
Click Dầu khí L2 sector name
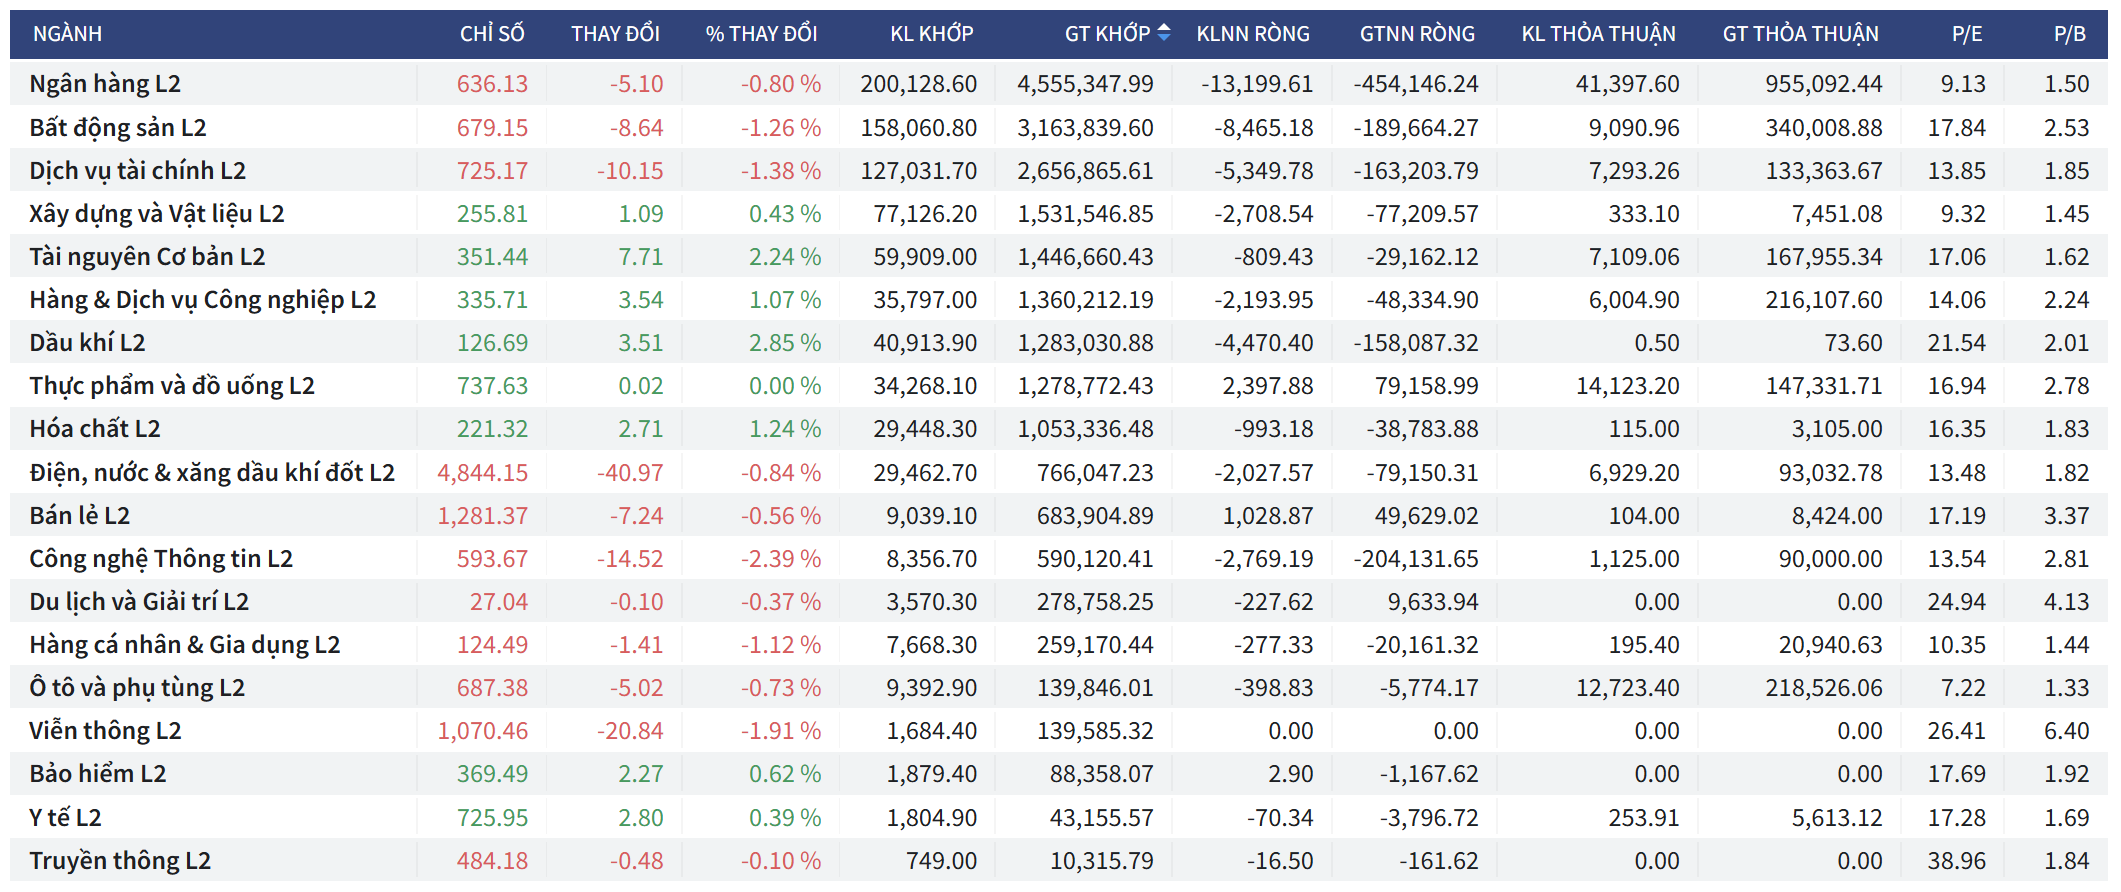click(87, 343)
